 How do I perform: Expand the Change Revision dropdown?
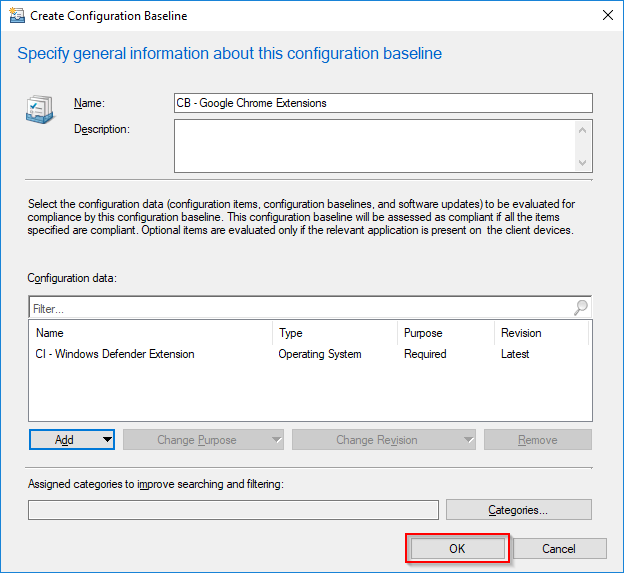384,440
